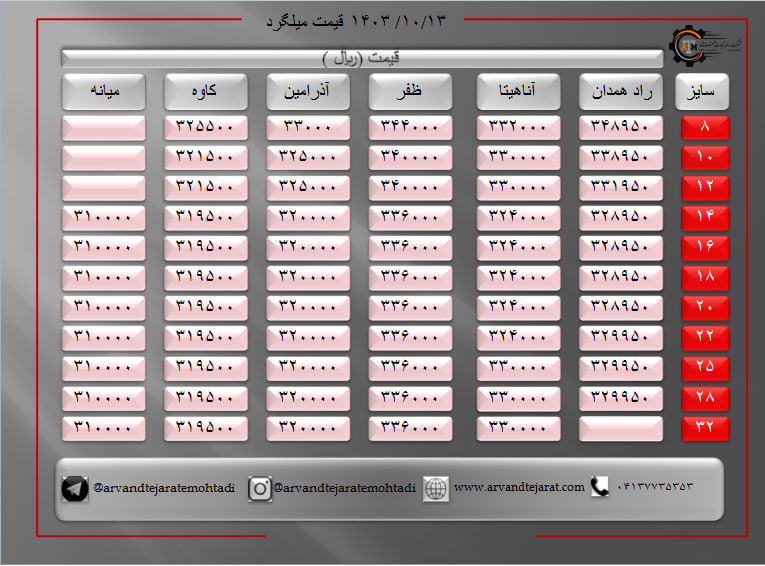Click راد همدان price for size ۱۴
The width and height of the screenshot is (765, 566).
click(x=621, y=218)
